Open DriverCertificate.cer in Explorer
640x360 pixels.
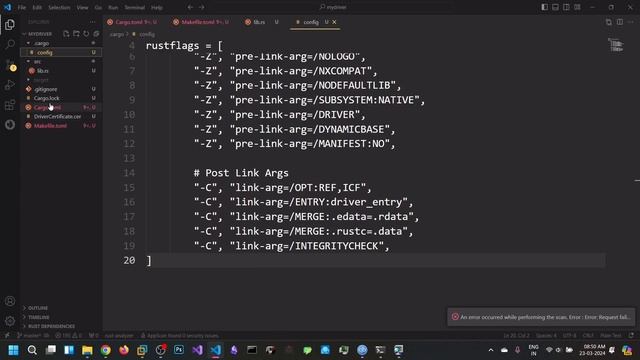[60, 117]
